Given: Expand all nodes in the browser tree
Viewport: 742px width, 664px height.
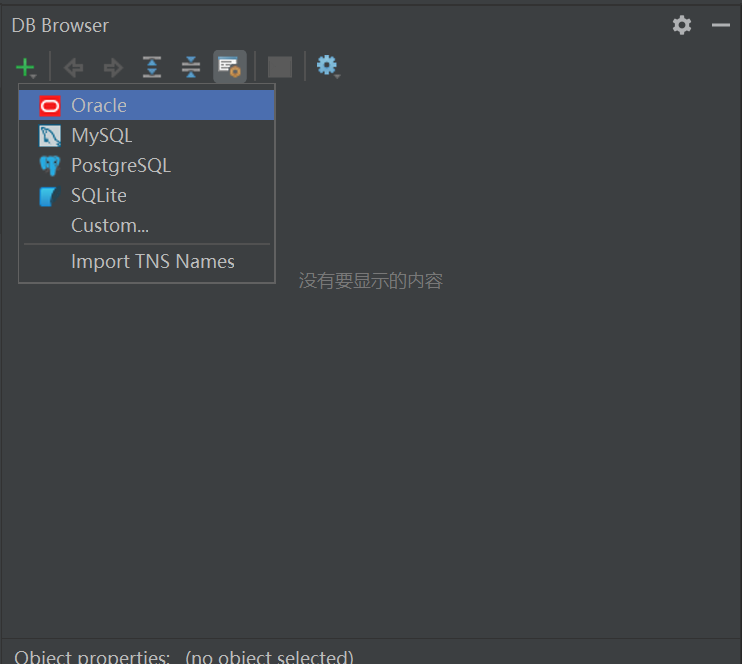Looking at the screenshot, I should coord(152,67).
